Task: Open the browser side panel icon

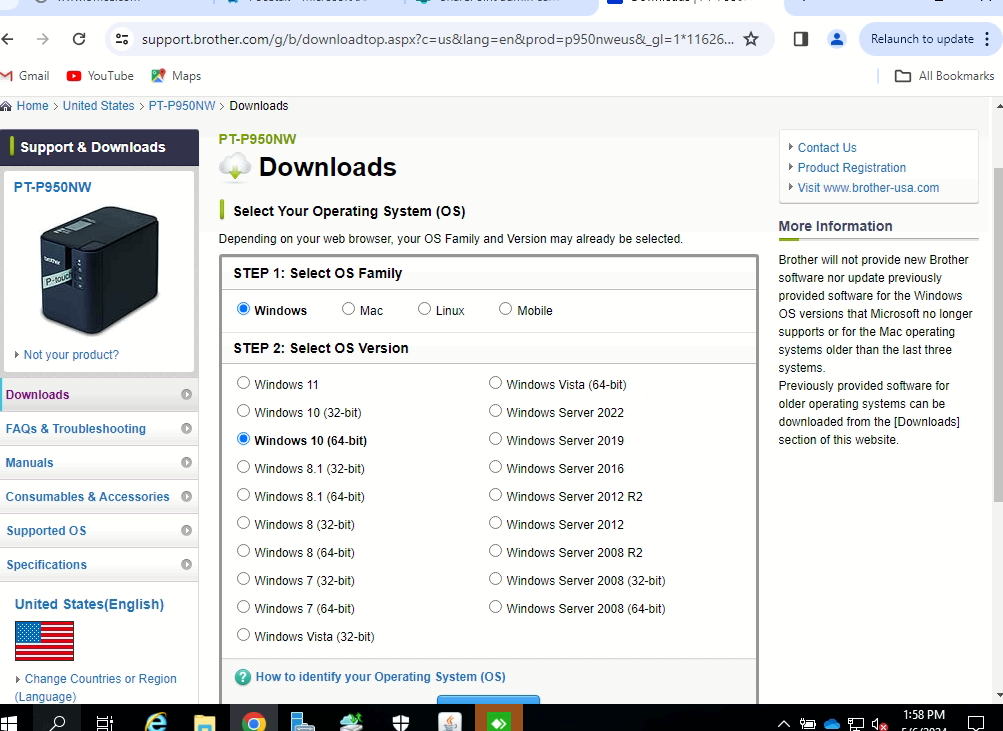Action: [x=800, y=39]
